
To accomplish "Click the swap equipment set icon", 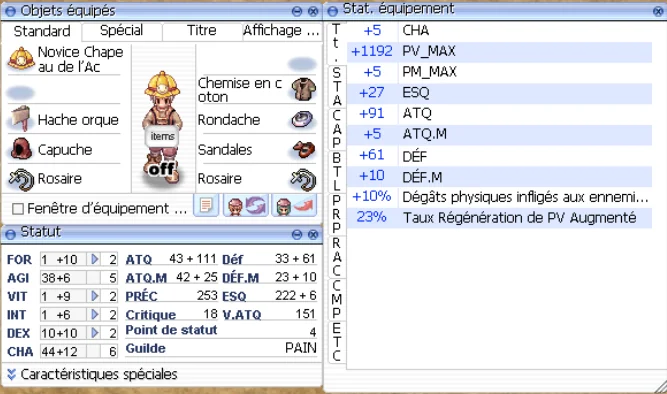I will click(246, 206).
